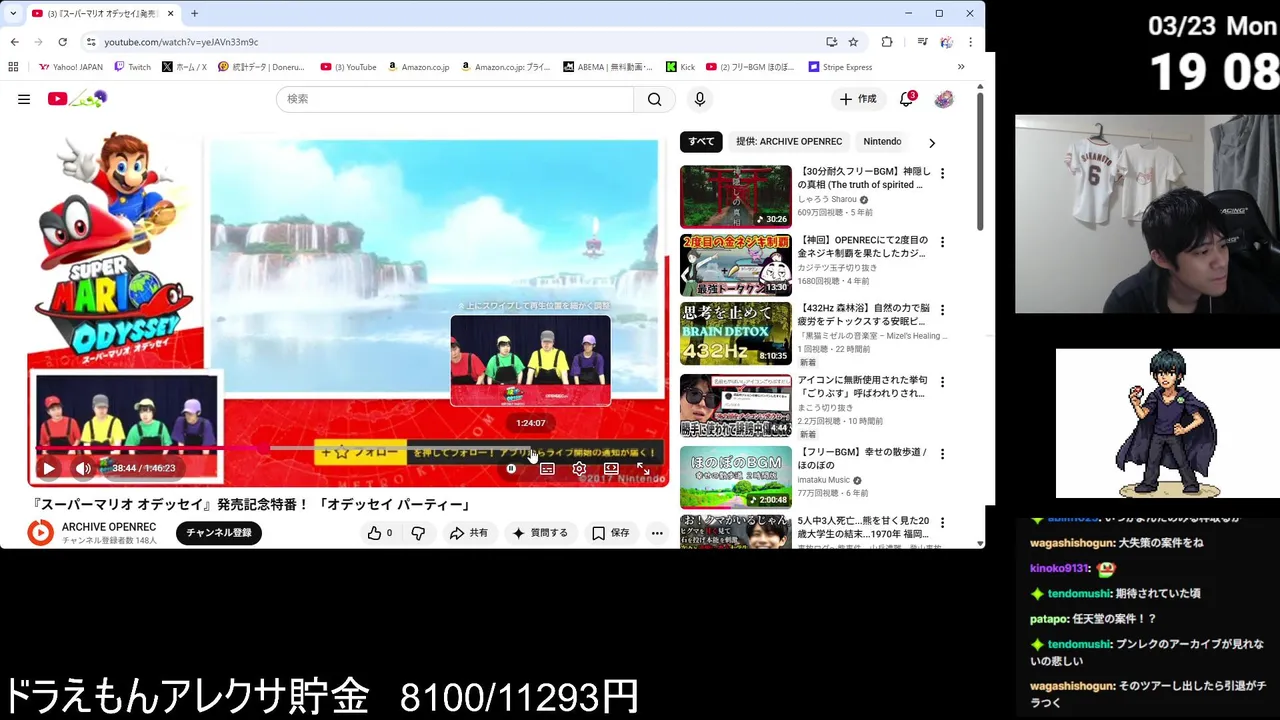Open options for アイコンに無断使用 video
The width and height of the screenshot is (1280, 720).
[942, 381]
